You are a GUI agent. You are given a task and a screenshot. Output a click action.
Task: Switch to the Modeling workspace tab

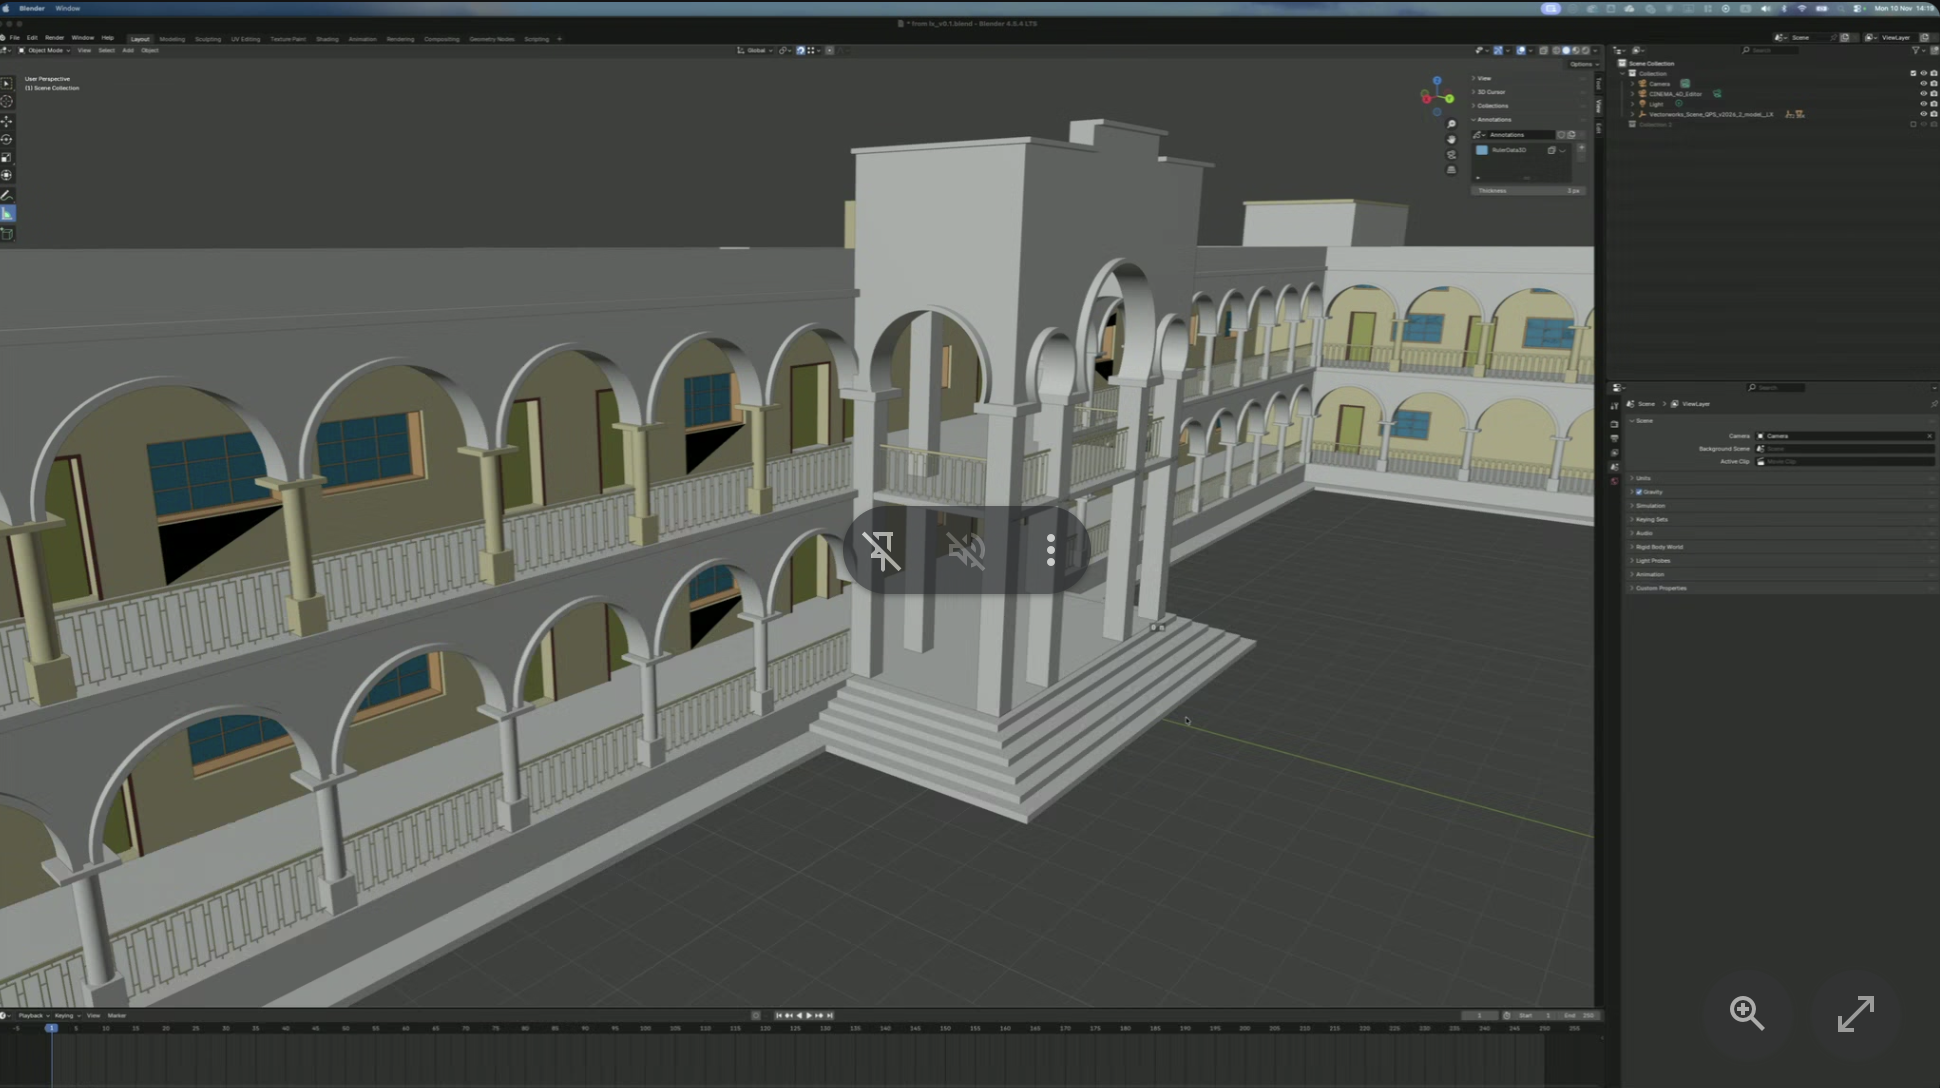coord(172,39)
